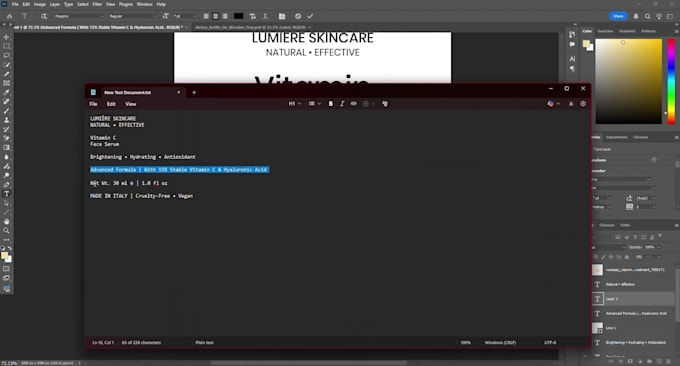680x366 pixels.
Task: Select the Eyedropper tool
Action: coord(7,92)
